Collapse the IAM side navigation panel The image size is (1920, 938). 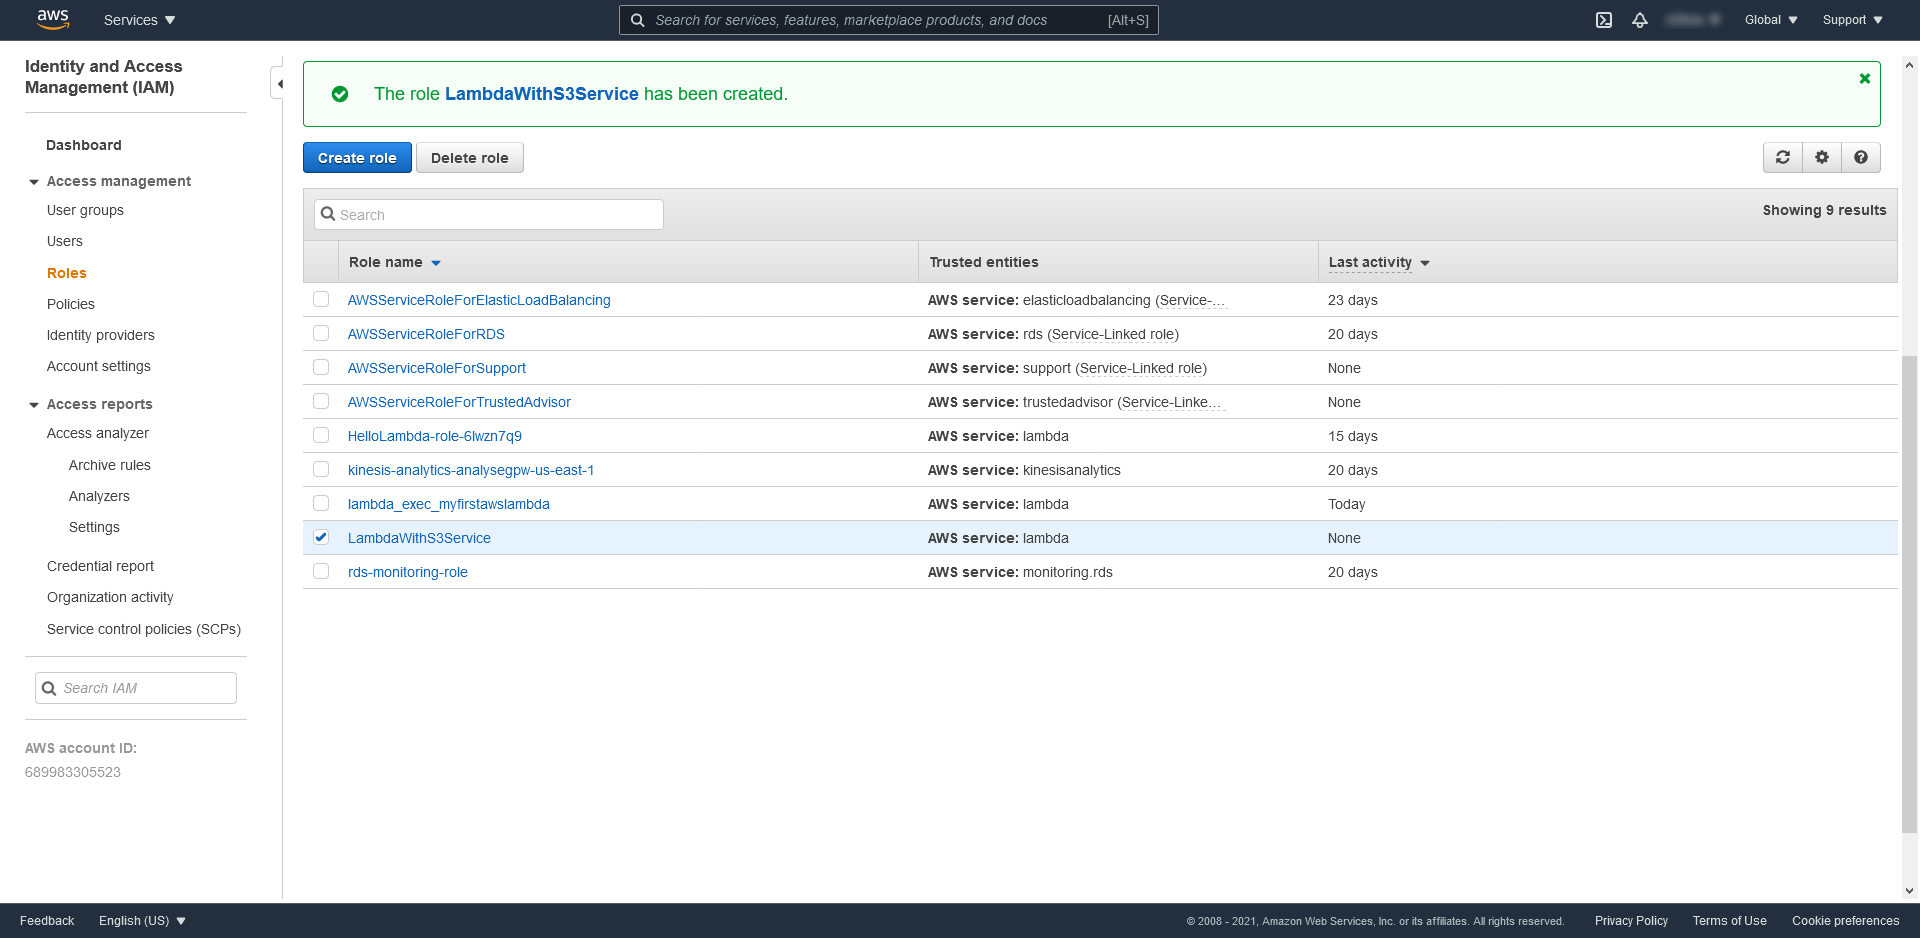click(x=279, y=84)
